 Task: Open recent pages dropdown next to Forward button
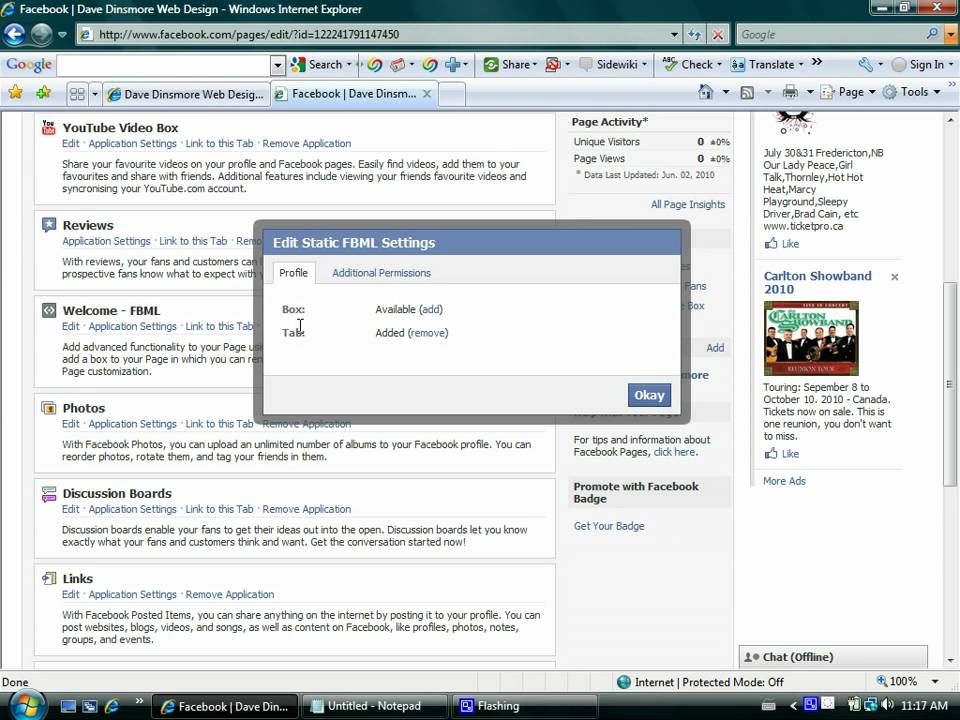pos(62,34)
